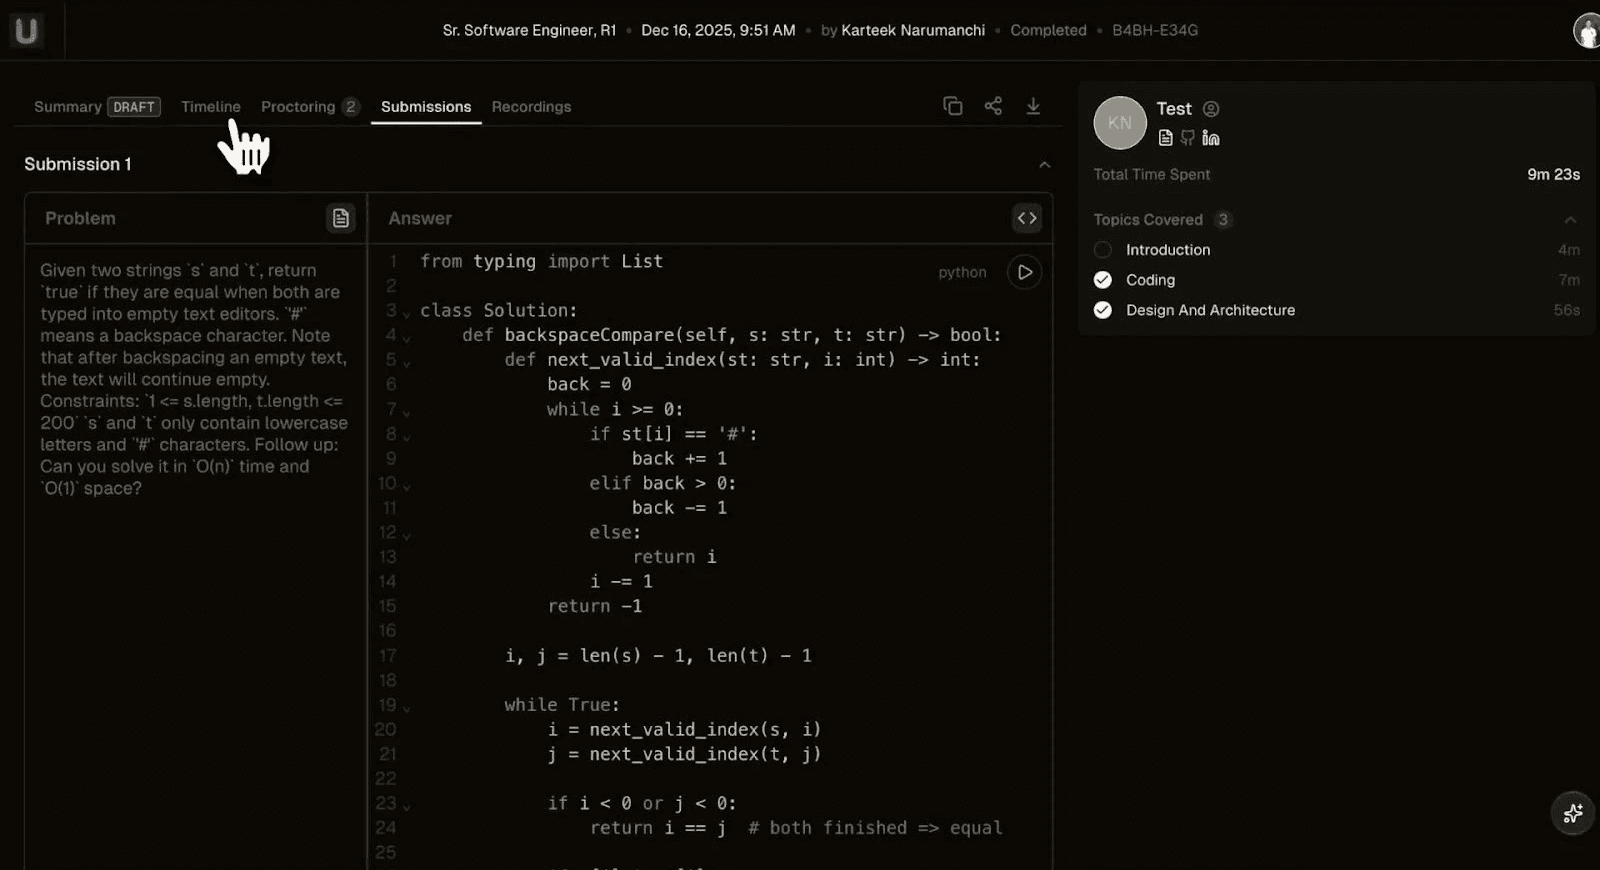Screen dimensions: 1600x870
Task: Toggle the Coding topic checkmark
Action: tap(1103, 280)
